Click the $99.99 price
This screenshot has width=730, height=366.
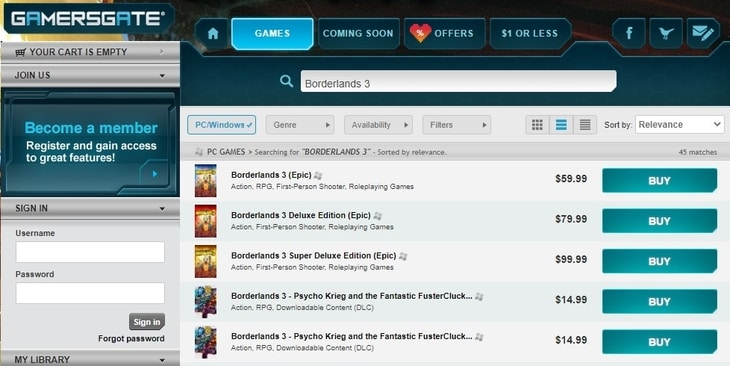point(571,259)
